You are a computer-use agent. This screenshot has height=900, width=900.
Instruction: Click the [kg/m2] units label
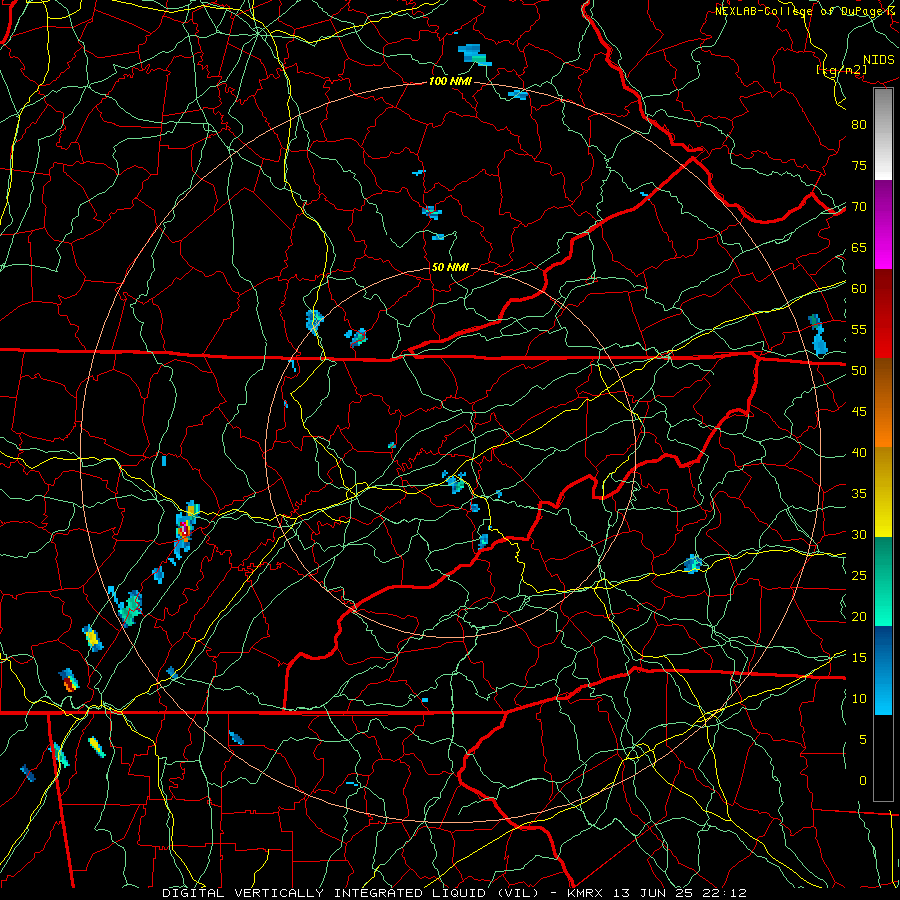pyautogui.click(x=841, y=70)
